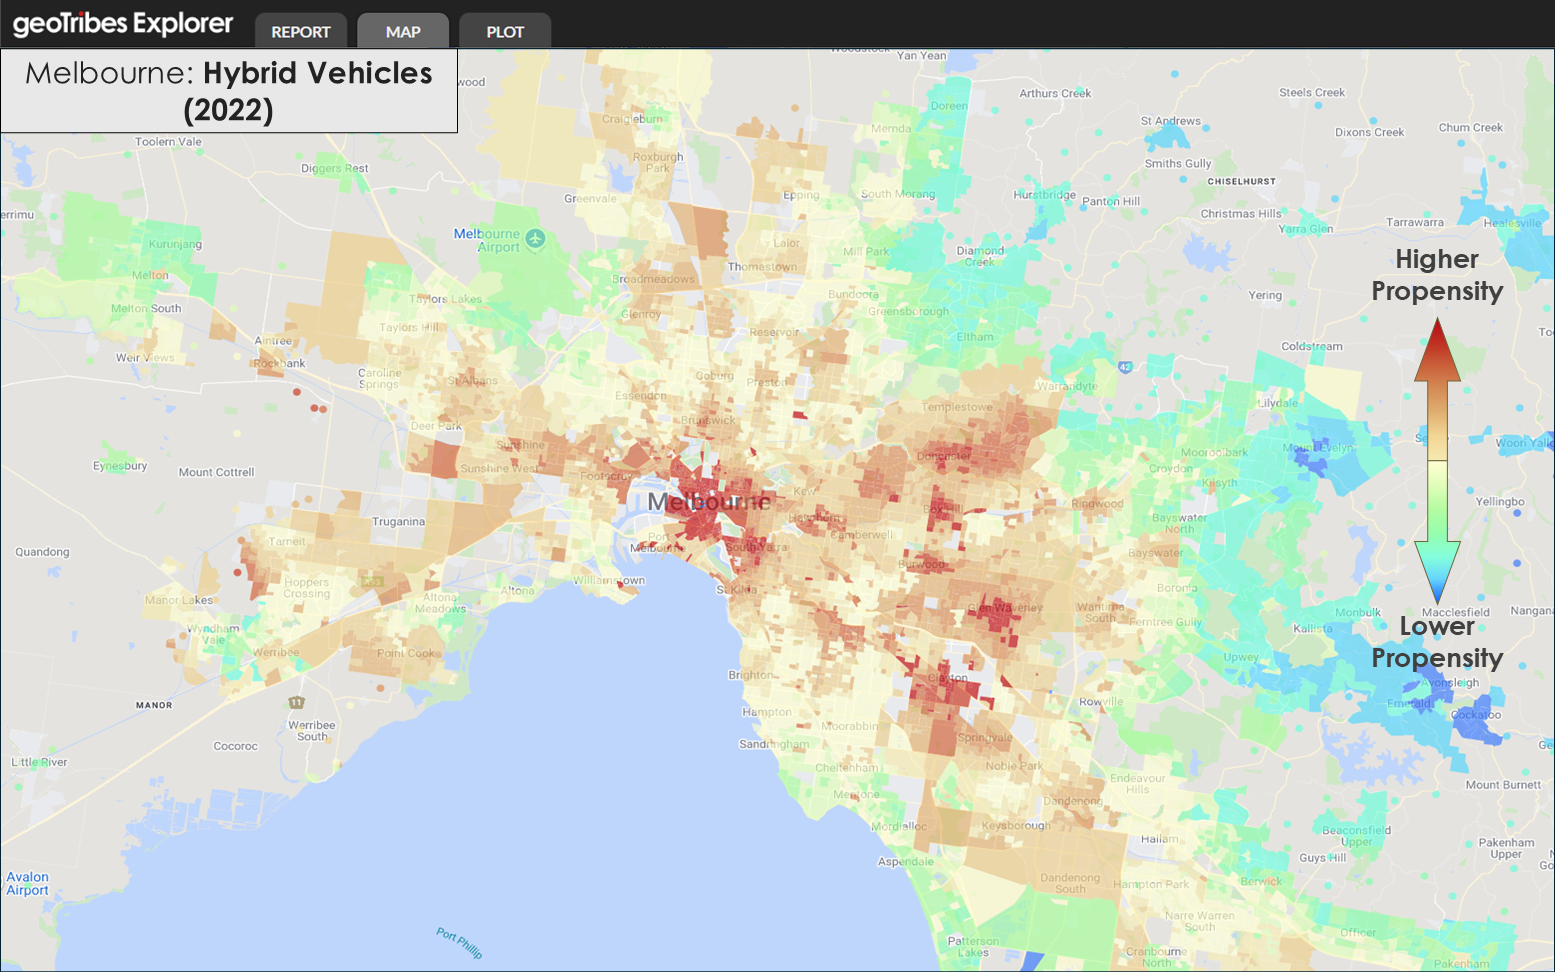Screen dimensions: 1555x972
Task: Click the Glen Waverley dark red hotspot
Action: coord(1003,611)
